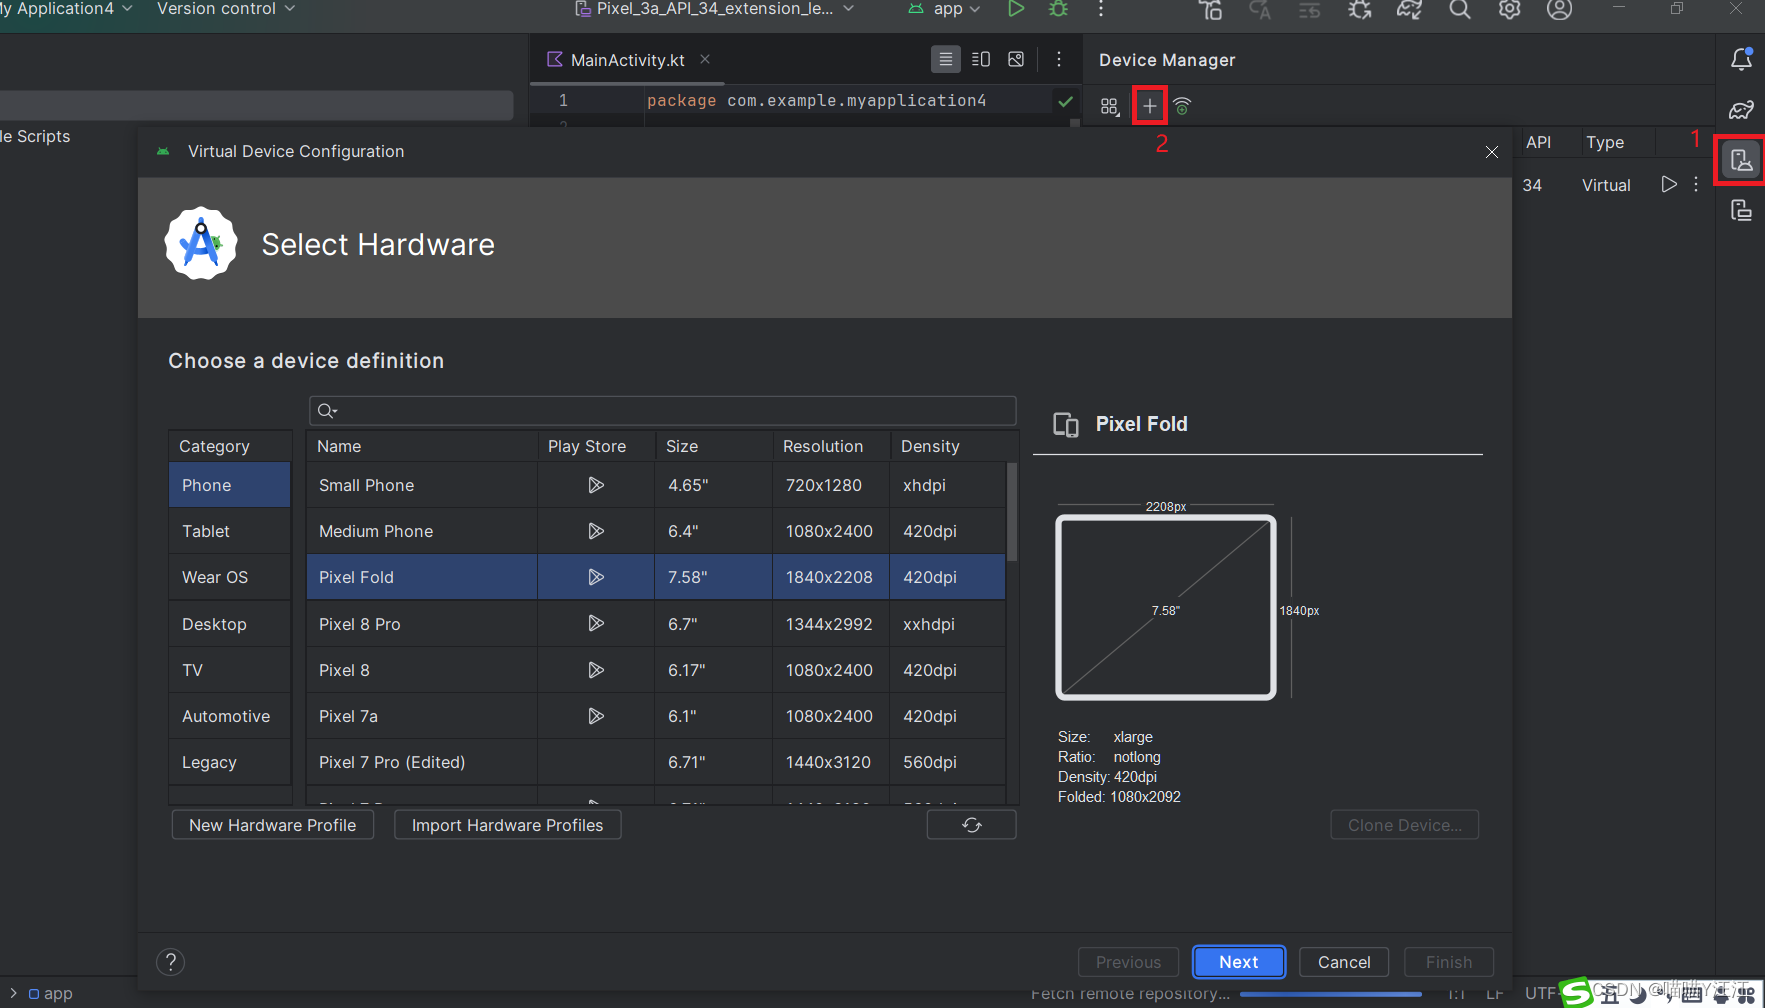This screenshot has width=1765, height=1008.
Task: Select Phone category
Action: click(230, 485)
